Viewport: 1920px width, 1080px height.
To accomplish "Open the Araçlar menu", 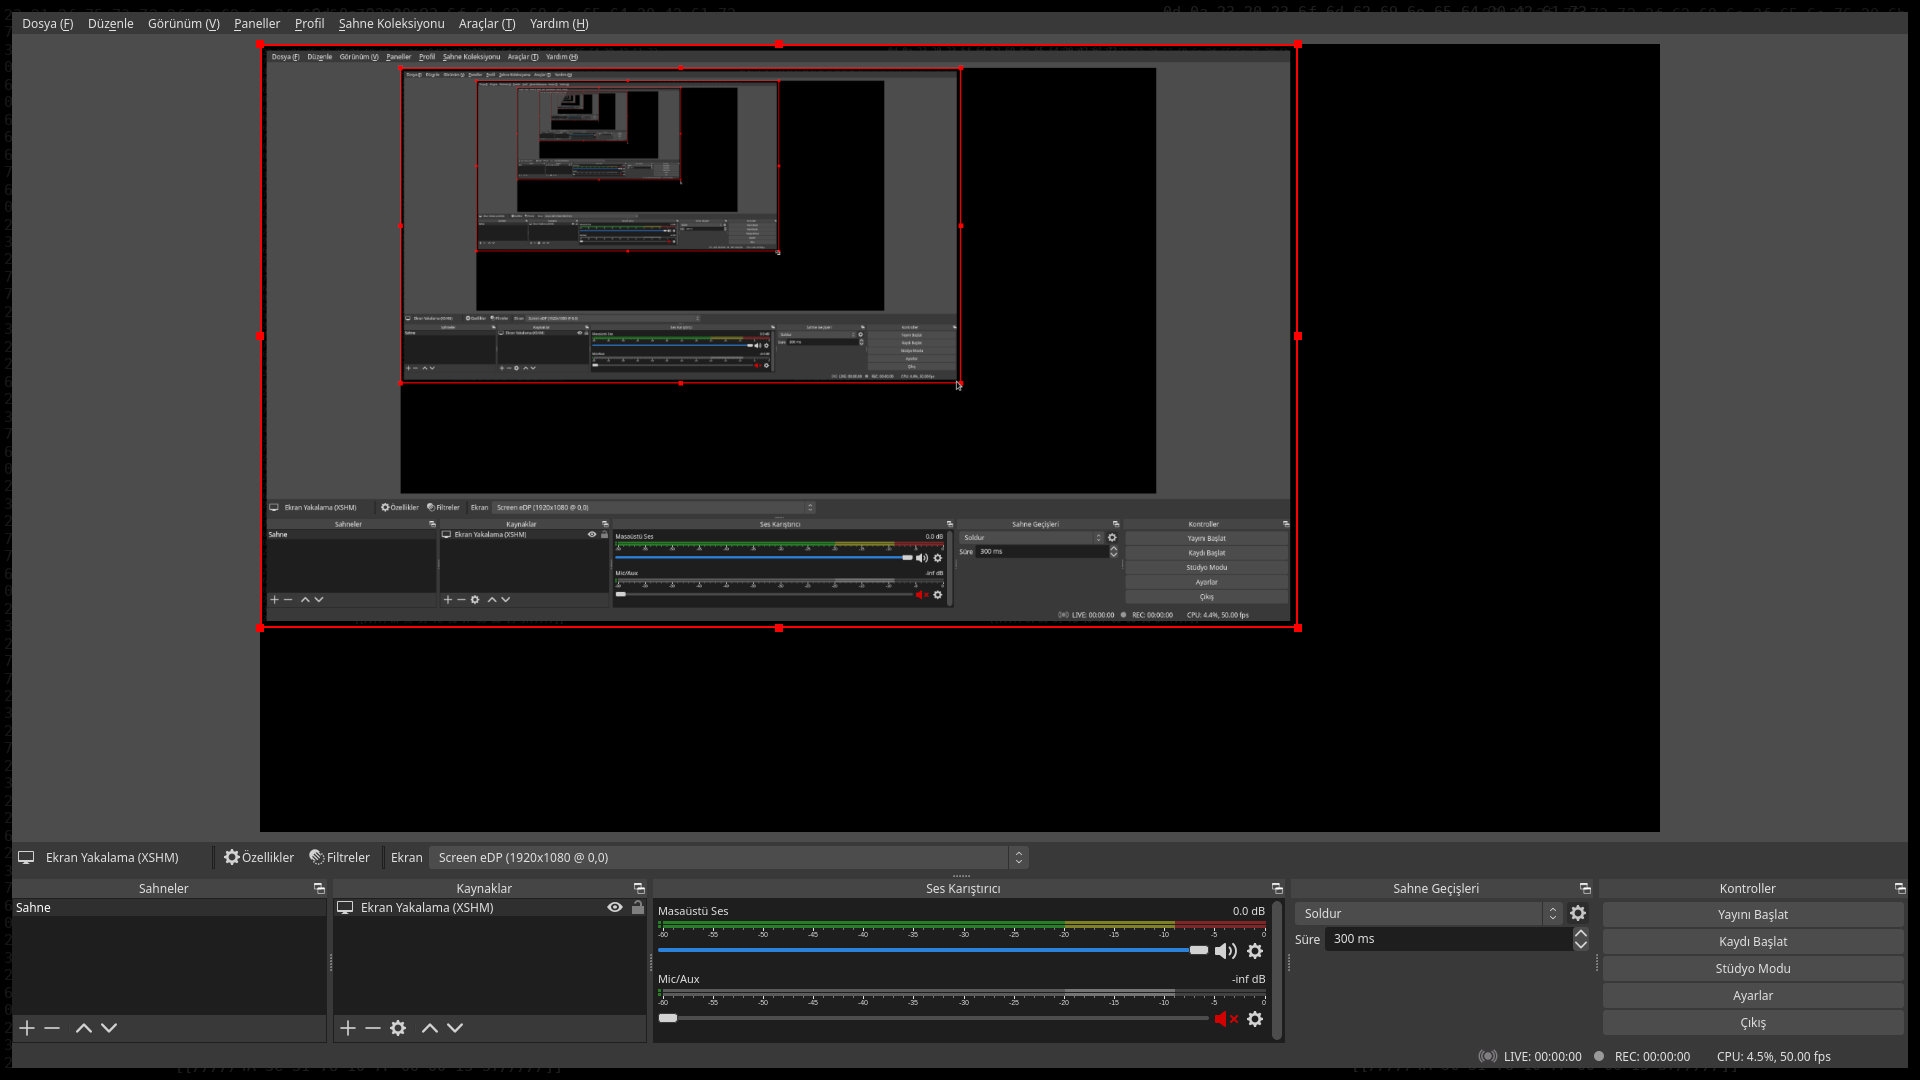I will click(486, 23).
